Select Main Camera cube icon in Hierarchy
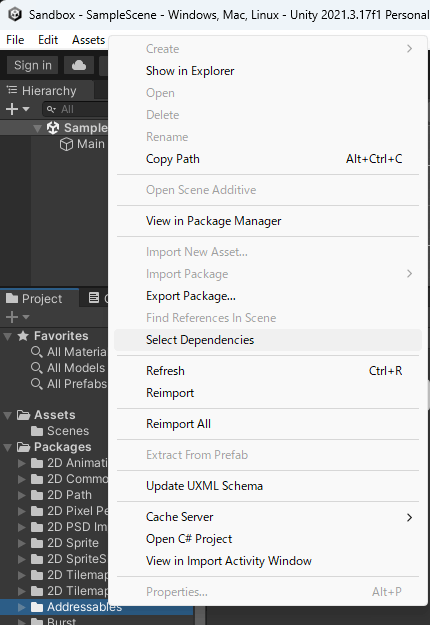The image size is (430, 625). (66, 144)
